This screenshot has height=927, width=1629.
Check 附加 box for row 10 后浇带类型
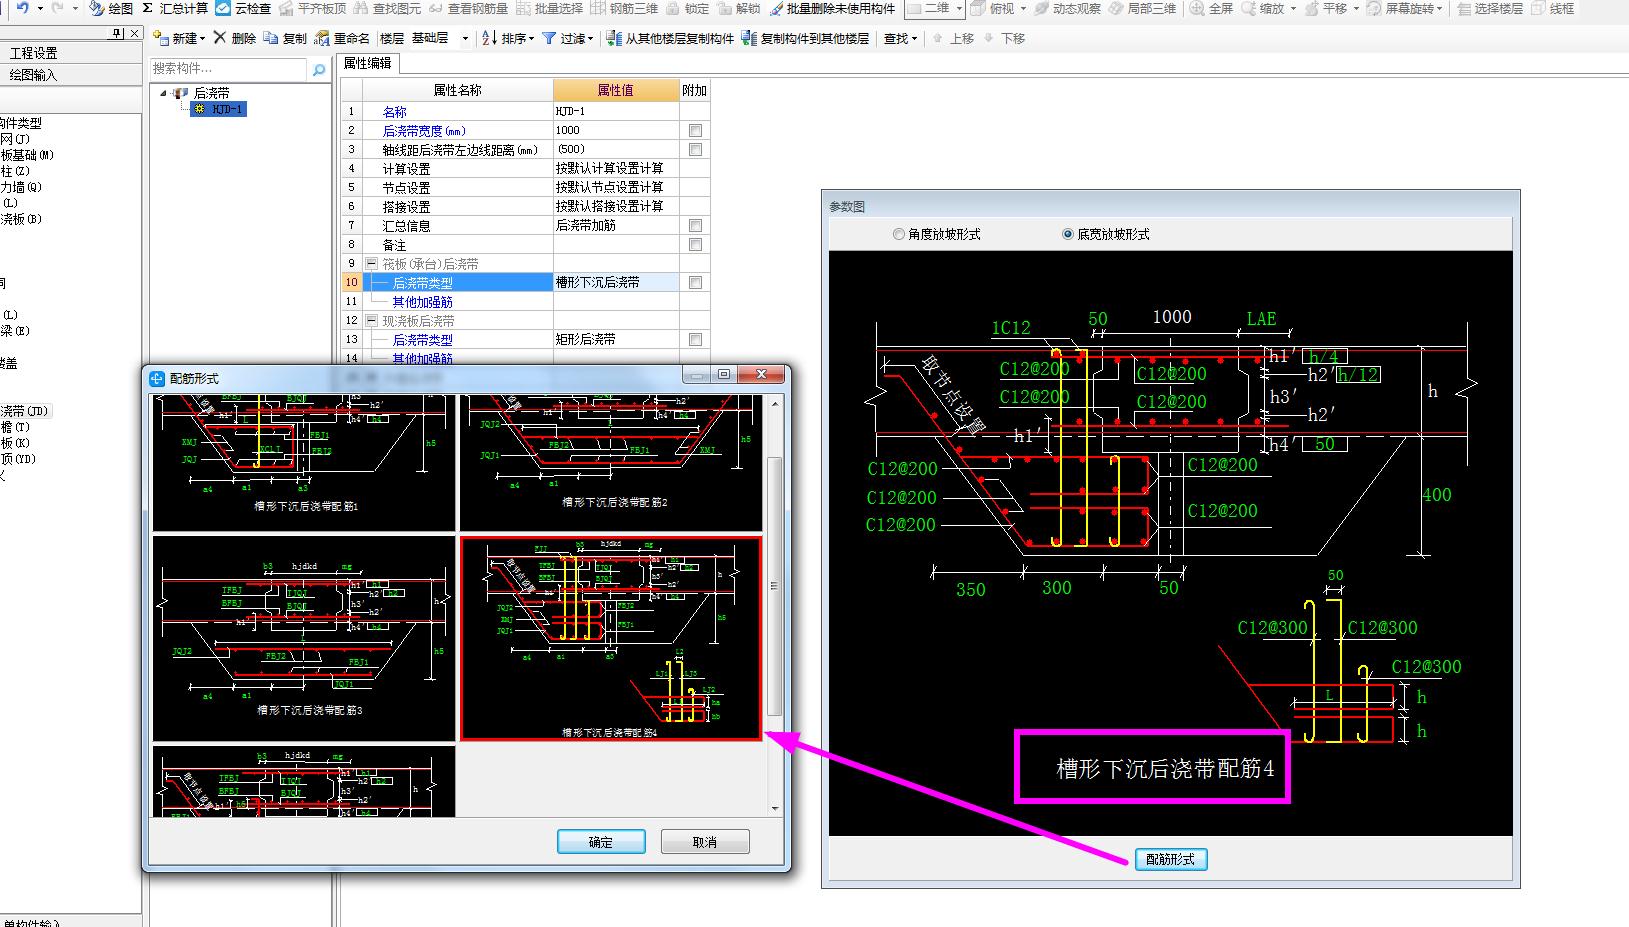(x=695, y=283)
